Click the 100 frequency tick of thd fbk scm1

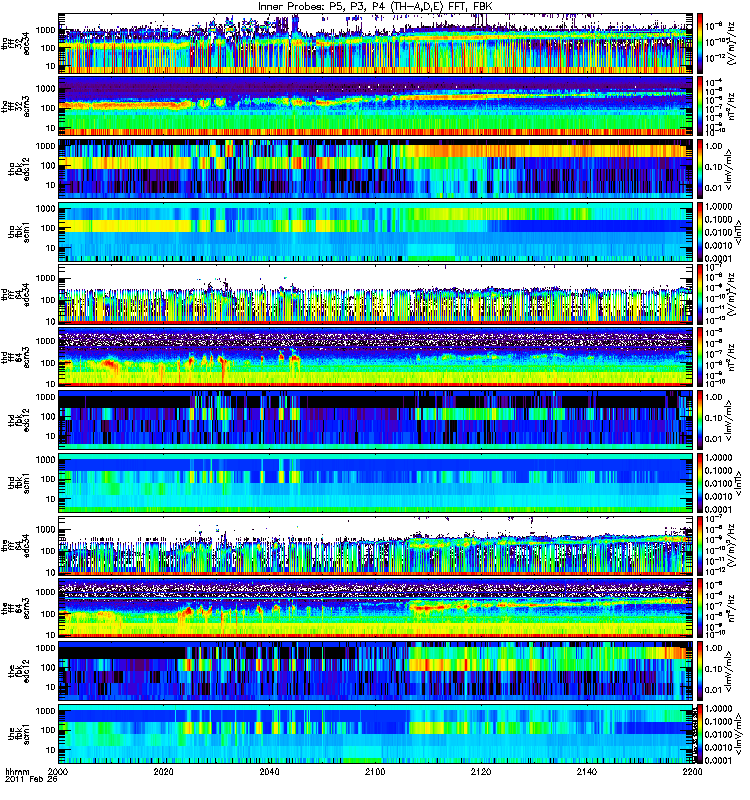(x=48, y=479)
